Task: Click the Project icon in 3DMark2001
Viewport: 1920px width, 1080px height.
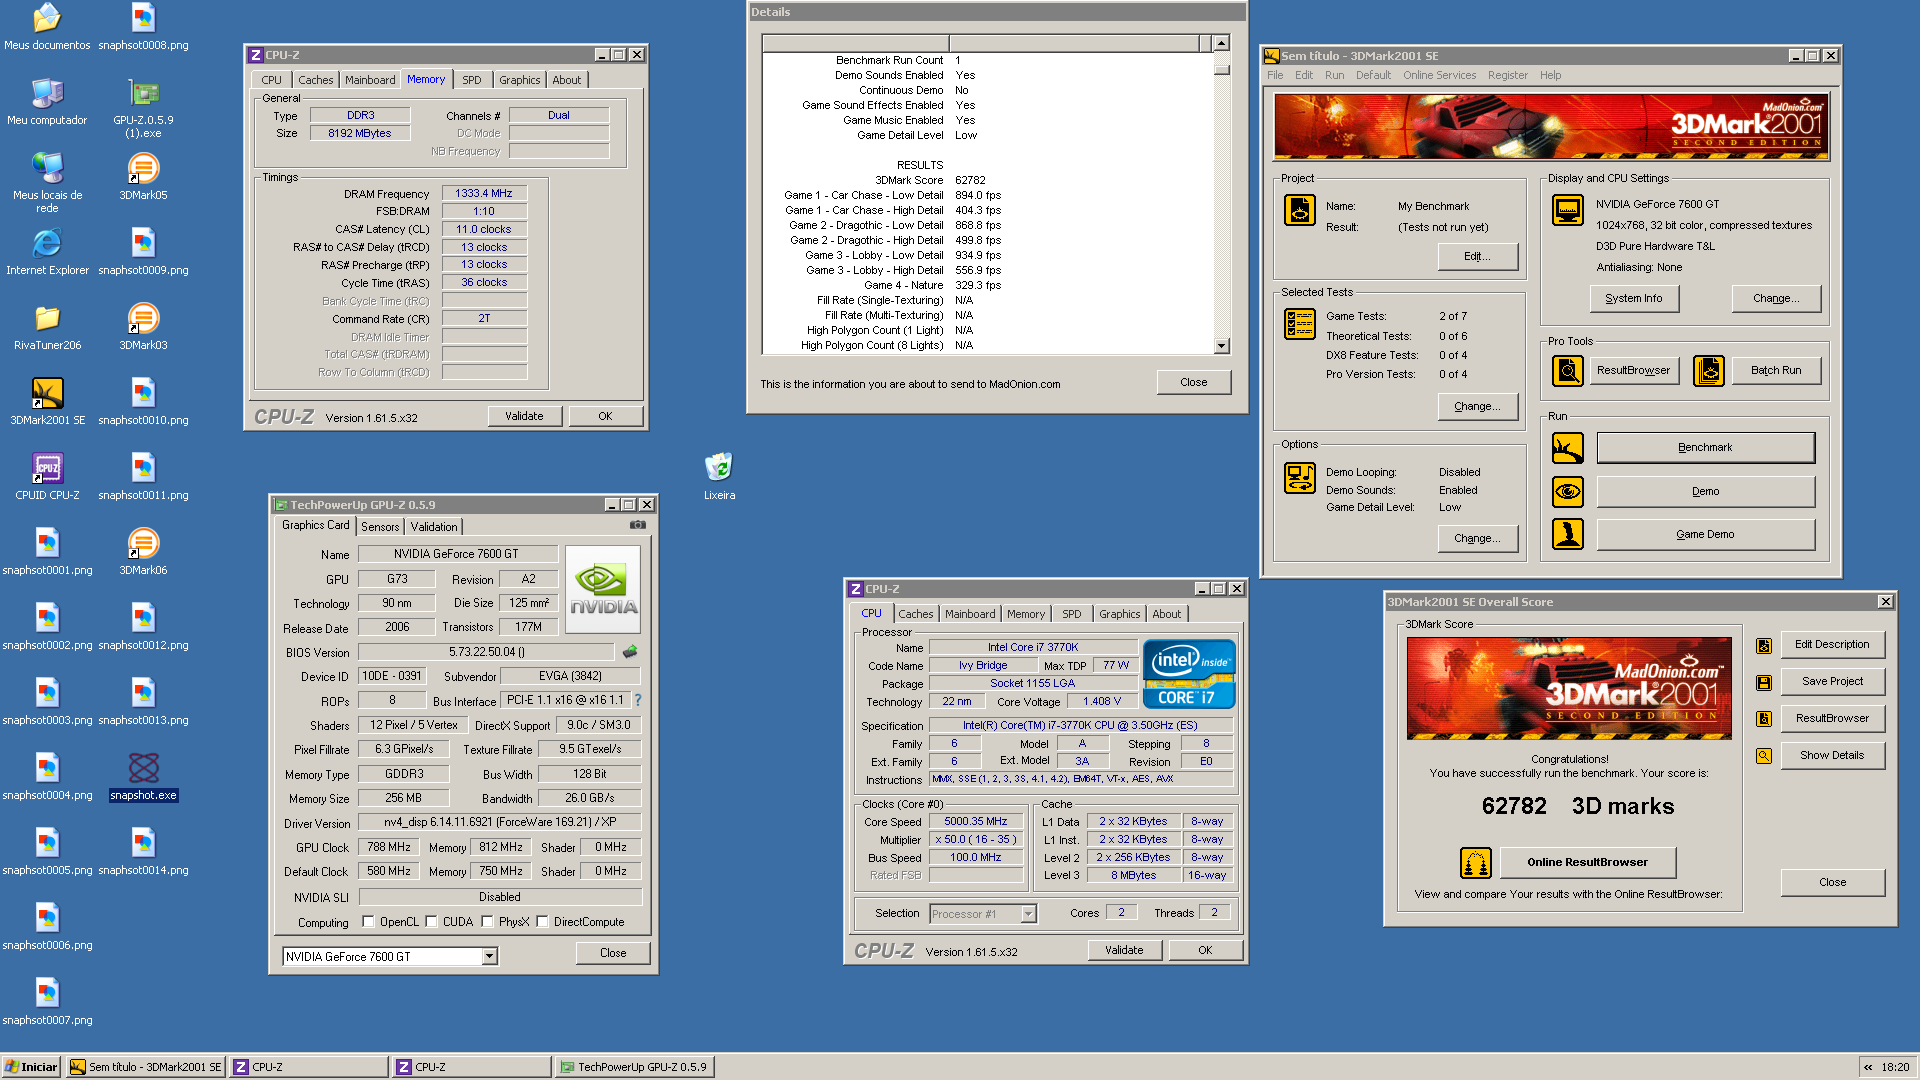Action: click(x=1299, y=211)
